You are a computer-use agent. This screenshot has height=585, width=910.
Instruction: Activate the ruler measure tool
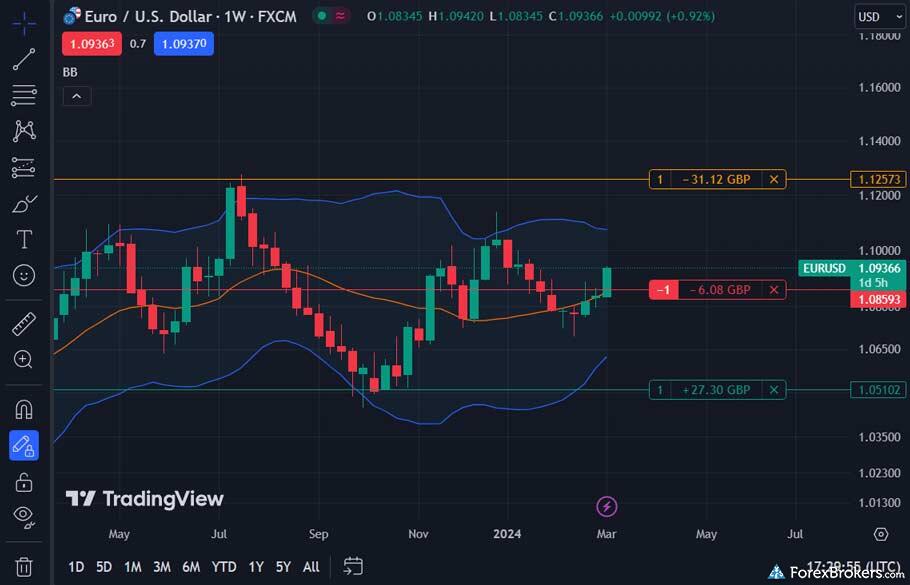tap(24, 323)
